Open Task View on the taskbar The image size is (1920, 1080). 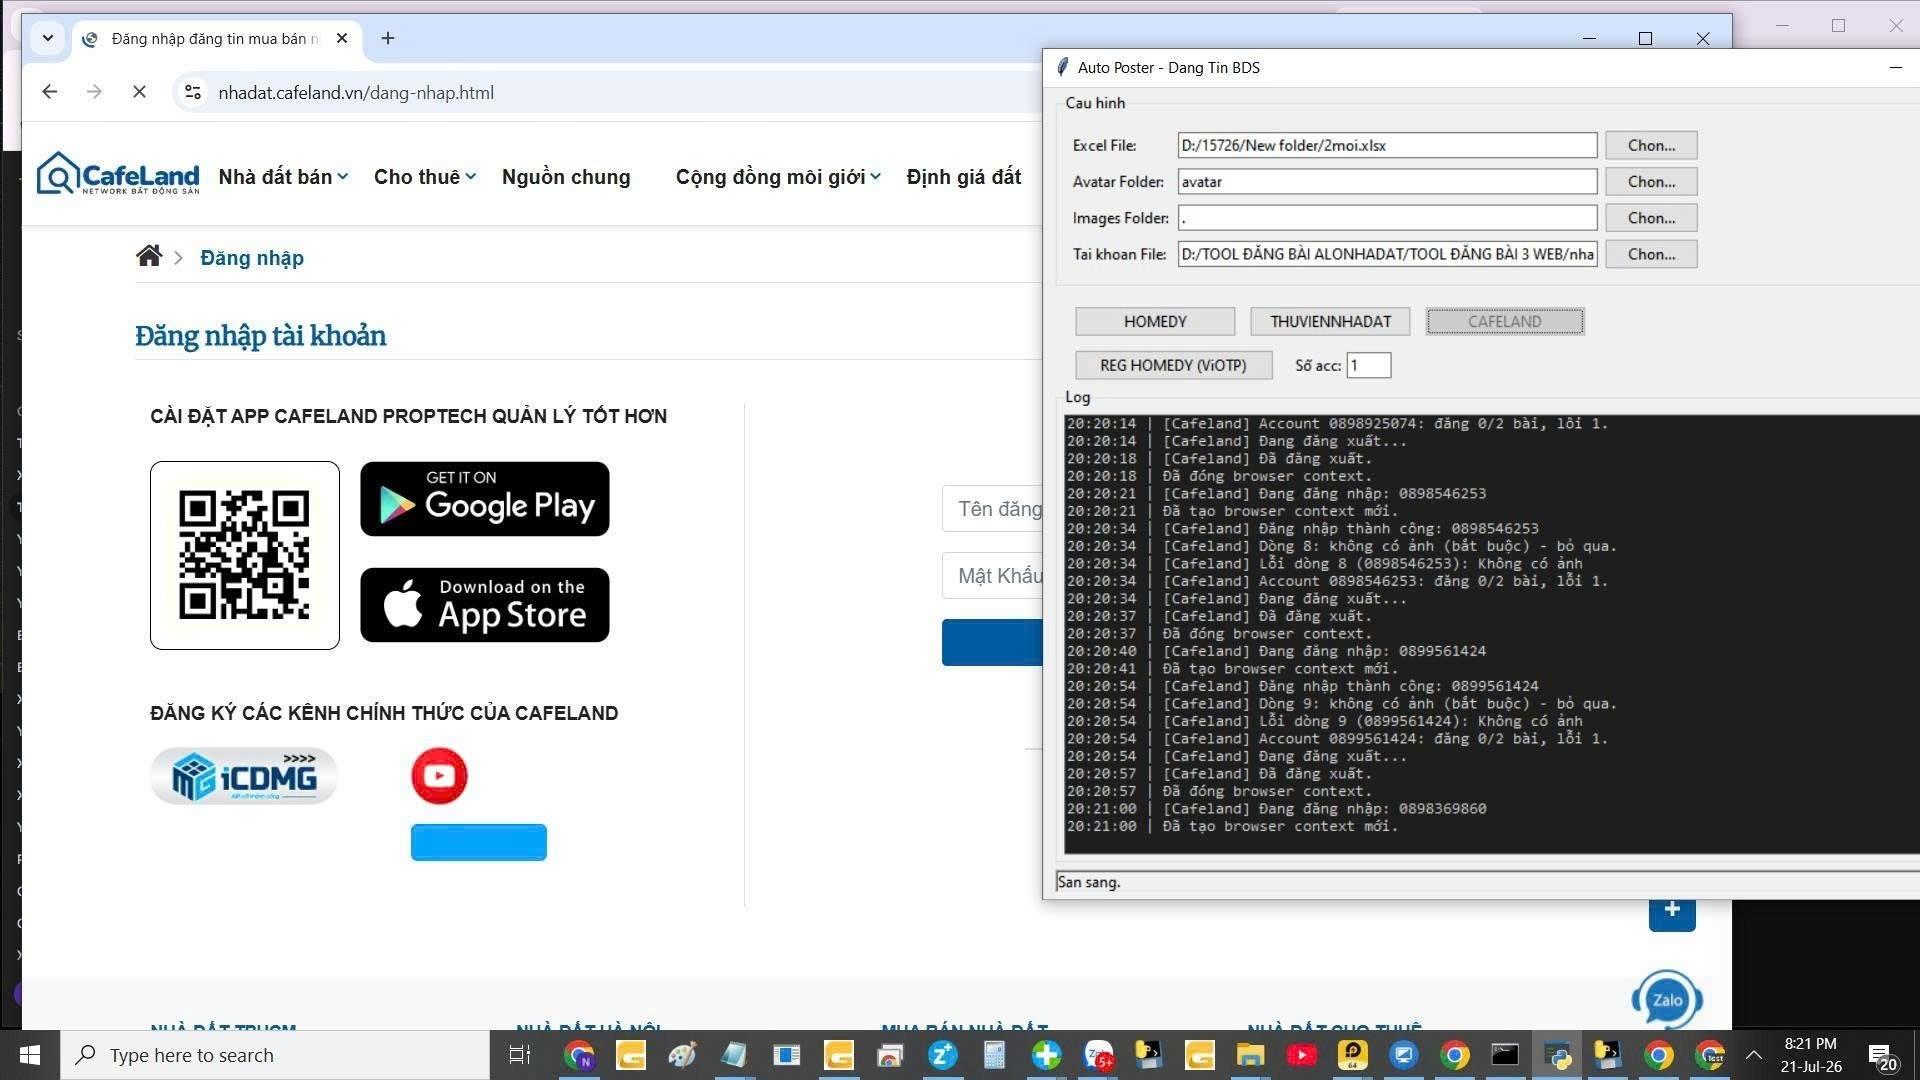coord(519,1055)
